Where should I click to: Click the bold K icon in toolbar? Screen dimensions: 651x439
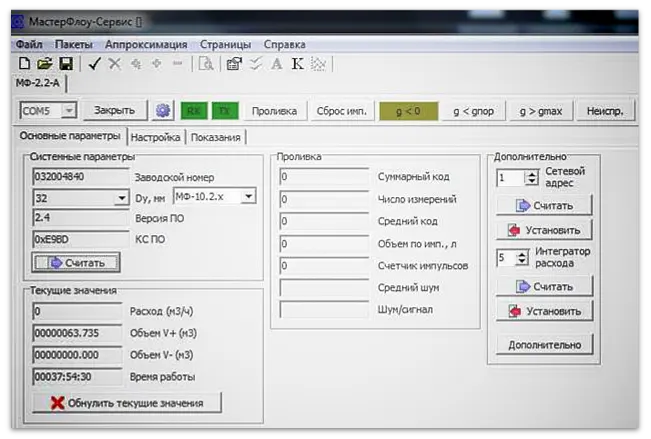[297, 64]
